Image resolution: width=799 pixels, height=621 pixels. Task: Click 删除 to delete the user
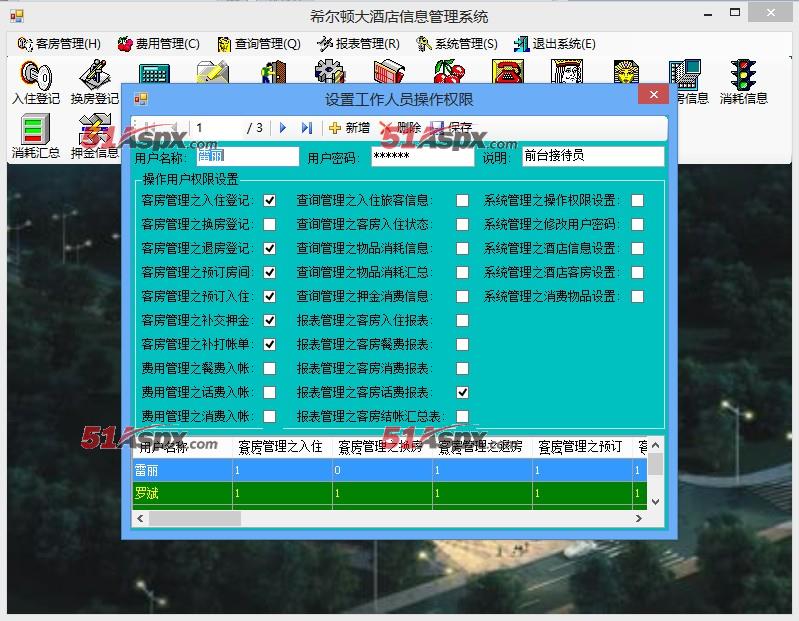click(402, 128)
